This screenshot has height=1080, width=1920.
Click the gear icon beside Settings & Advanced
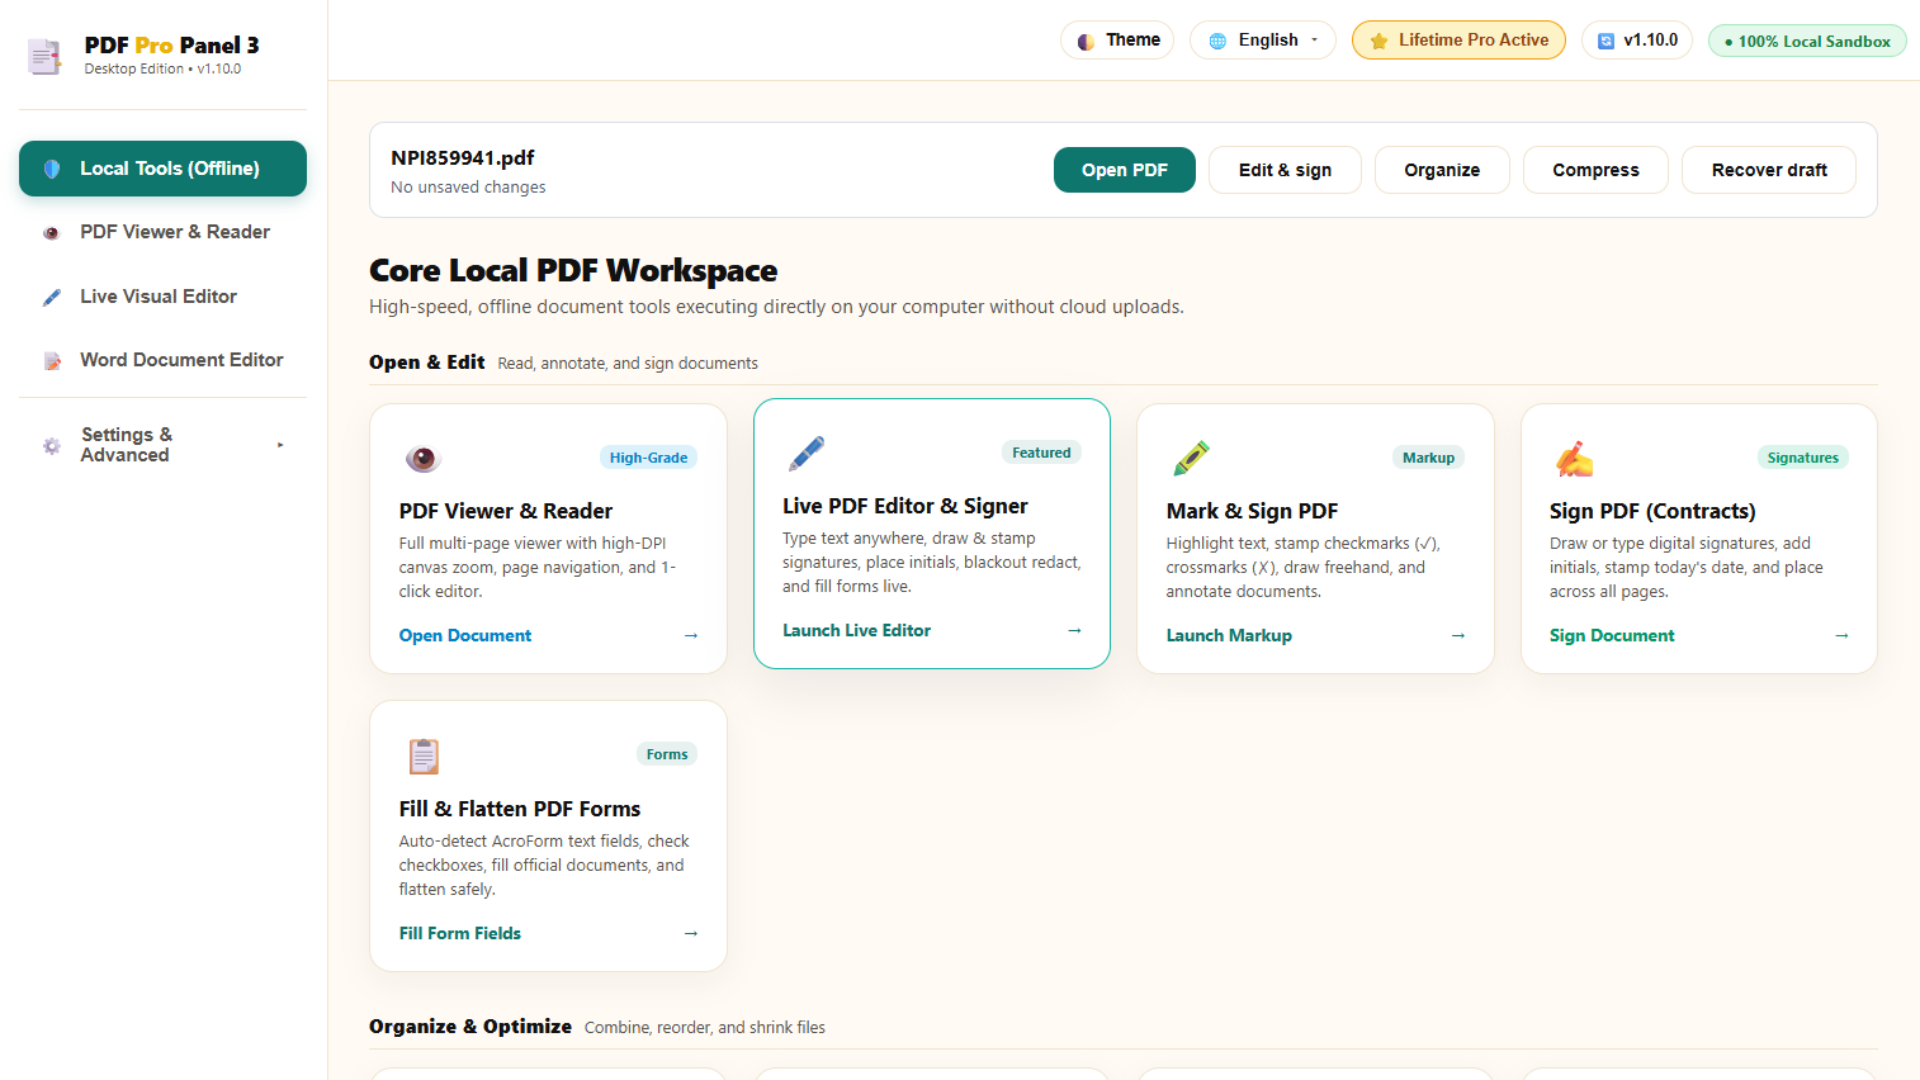[52, 446]
